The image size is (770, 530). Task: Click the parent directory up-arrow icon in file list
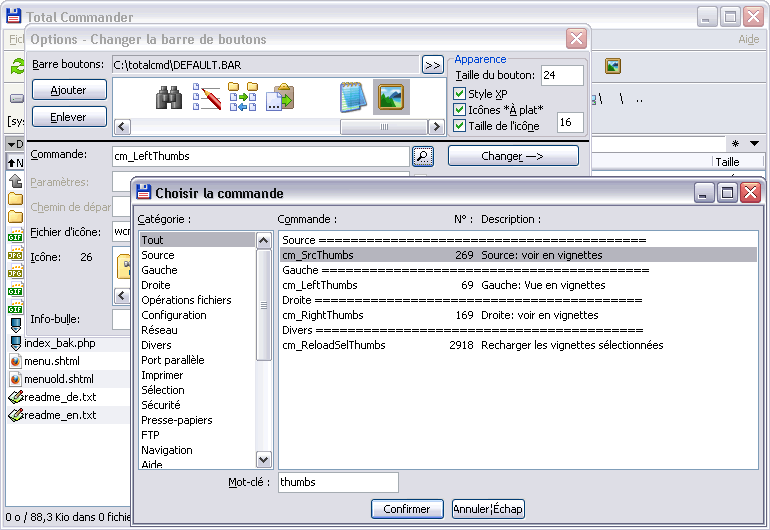16,181
